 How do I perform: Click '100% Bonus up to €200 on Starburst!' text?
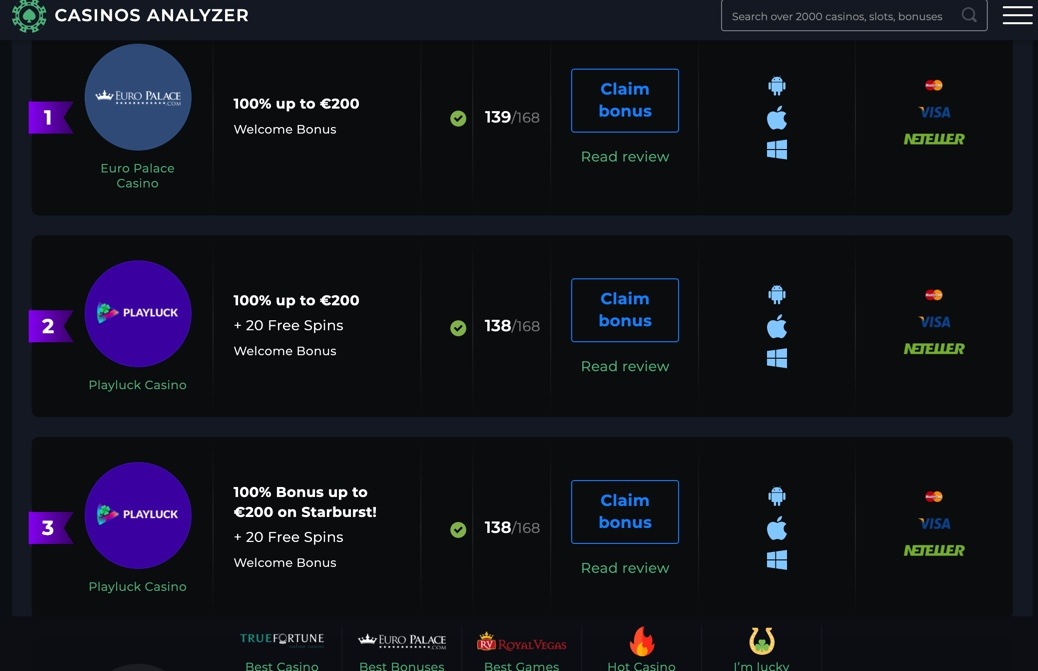click(305, 502)
